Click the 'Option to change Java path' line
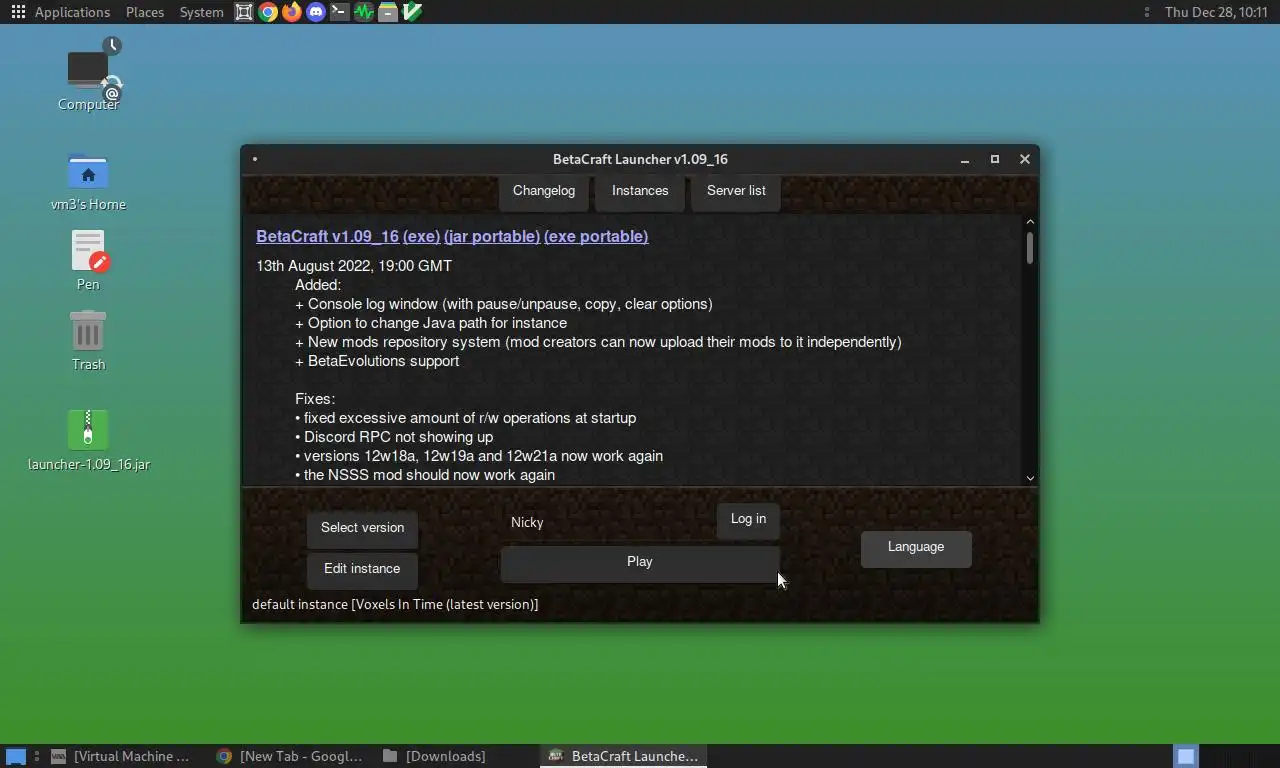Viewport: 1280px width, 768px height. tap(431, 323)
